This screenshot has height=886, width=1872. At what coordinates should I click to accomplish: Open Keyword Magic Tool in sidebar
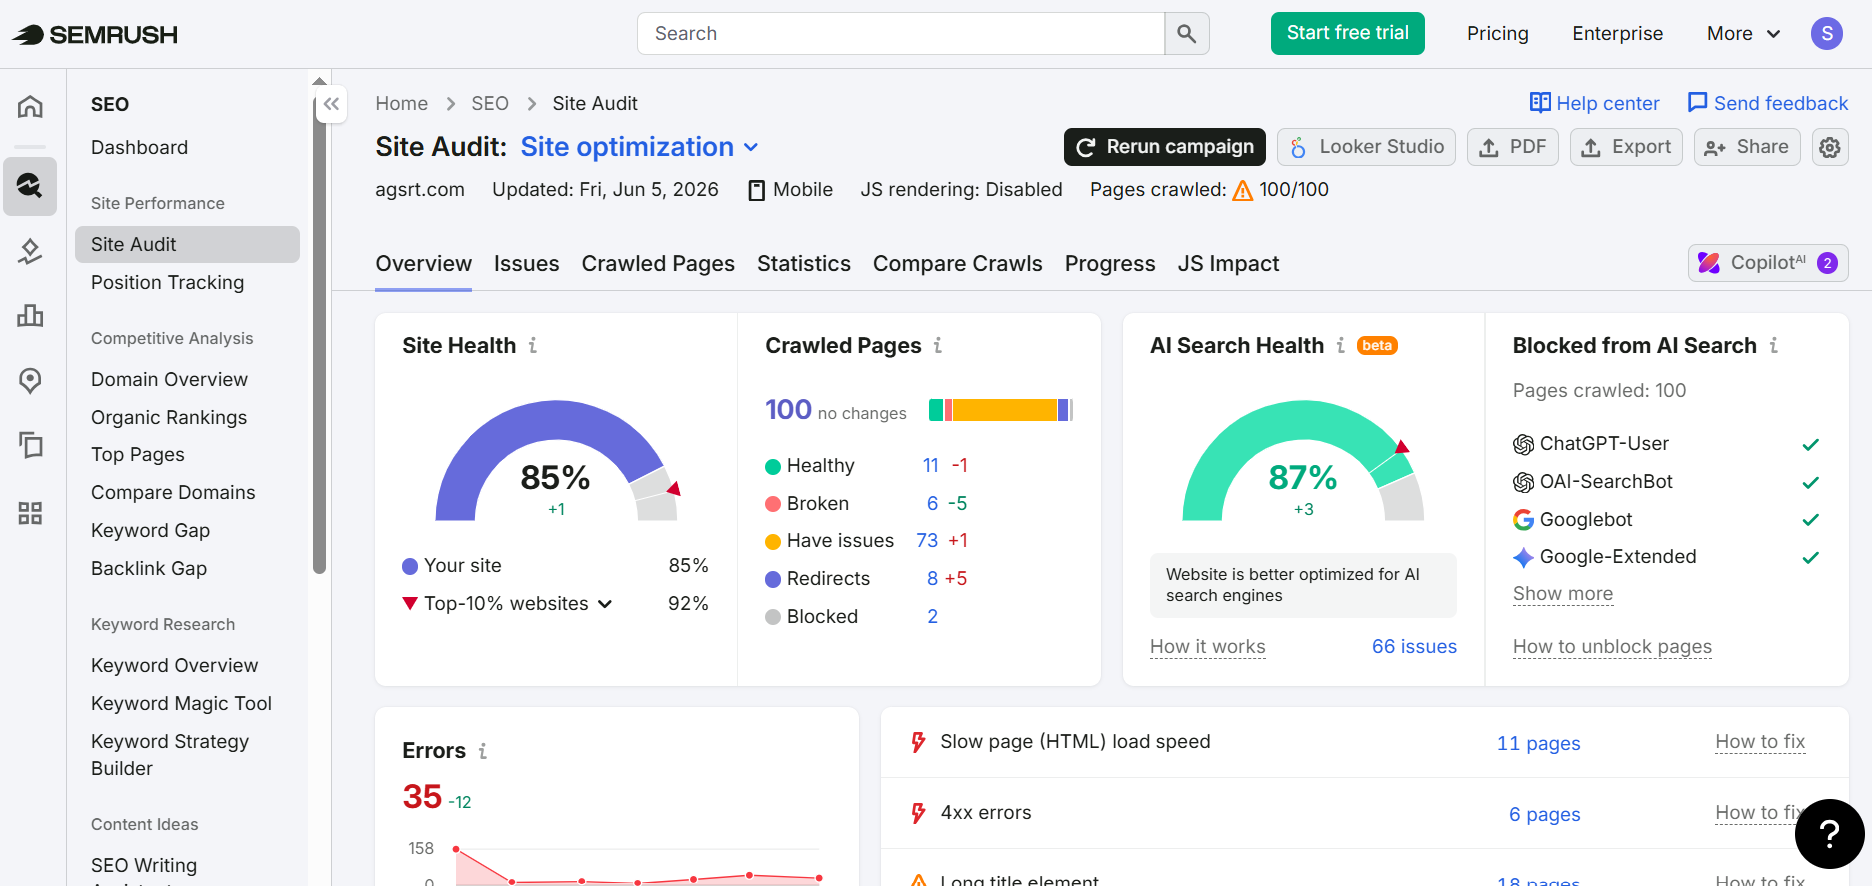point(181,704)
